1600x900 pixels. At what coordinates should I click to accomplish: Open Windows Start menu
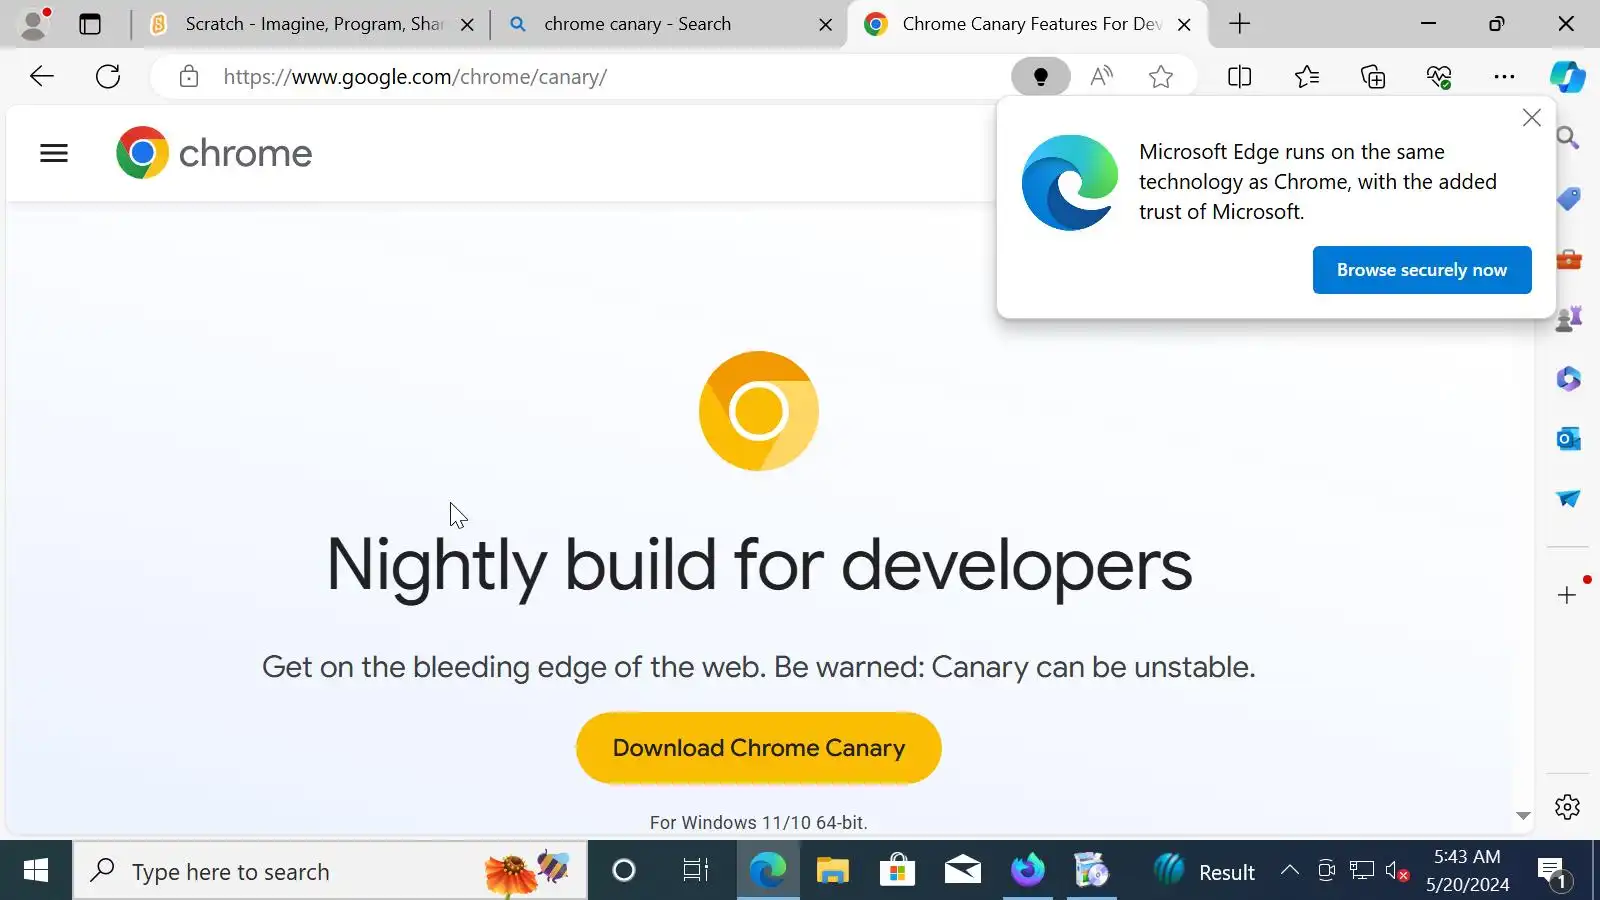tap(36, 871)
